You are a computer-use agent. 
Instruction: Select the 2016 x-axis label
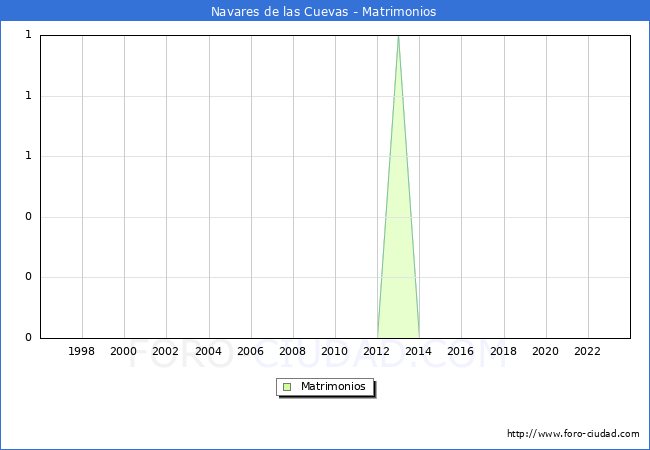pos(461,351)
